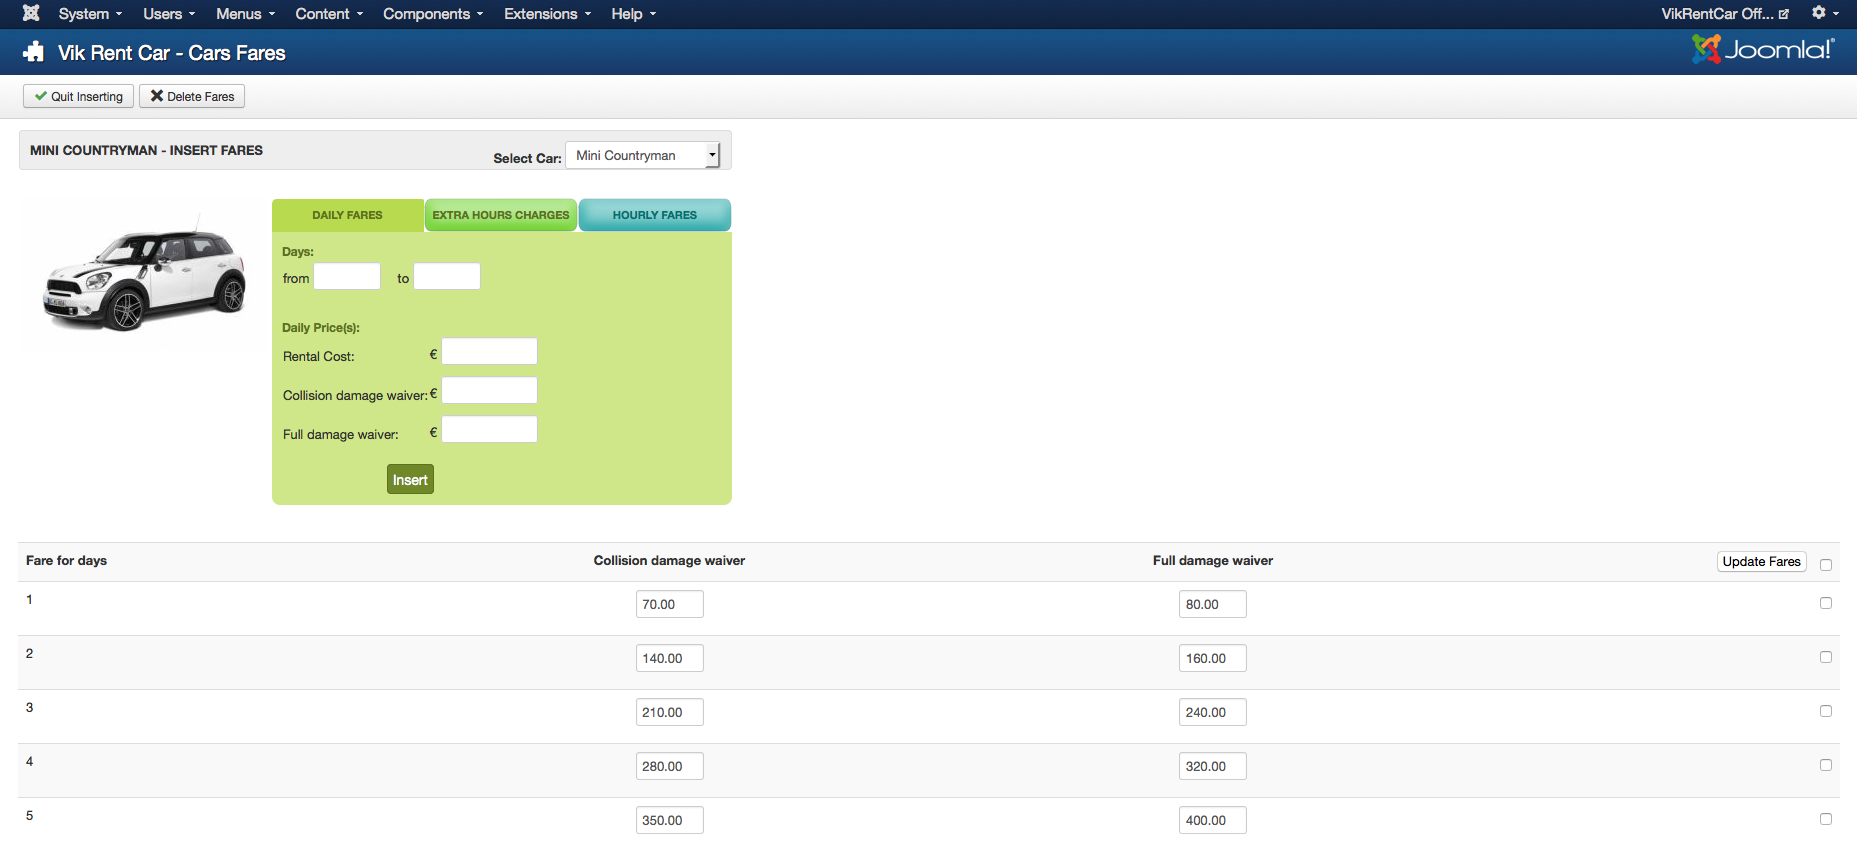Check the checkbox for fare day 1
The width and height of the screenshot is (1857, 845).
[x=1826, y=603]
